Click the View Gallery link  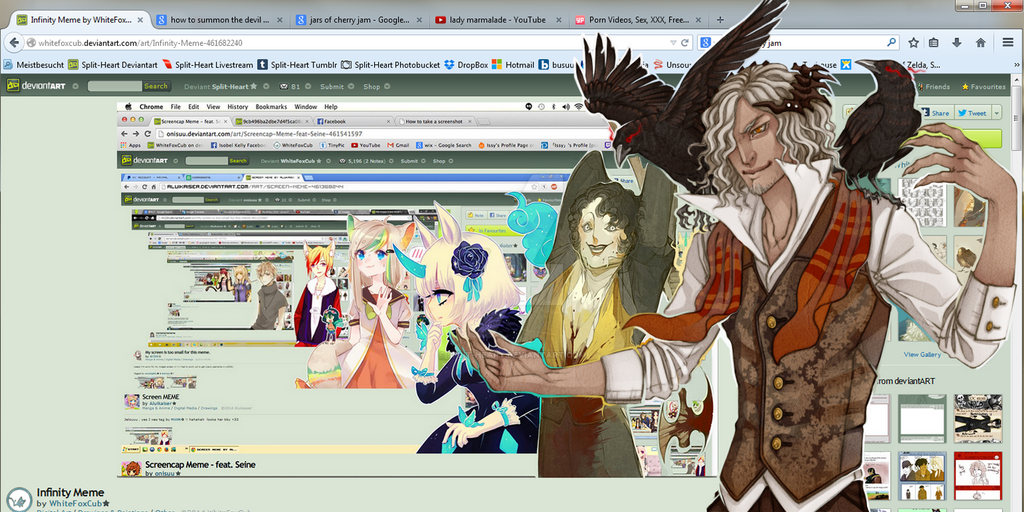[x=922, y=355]
